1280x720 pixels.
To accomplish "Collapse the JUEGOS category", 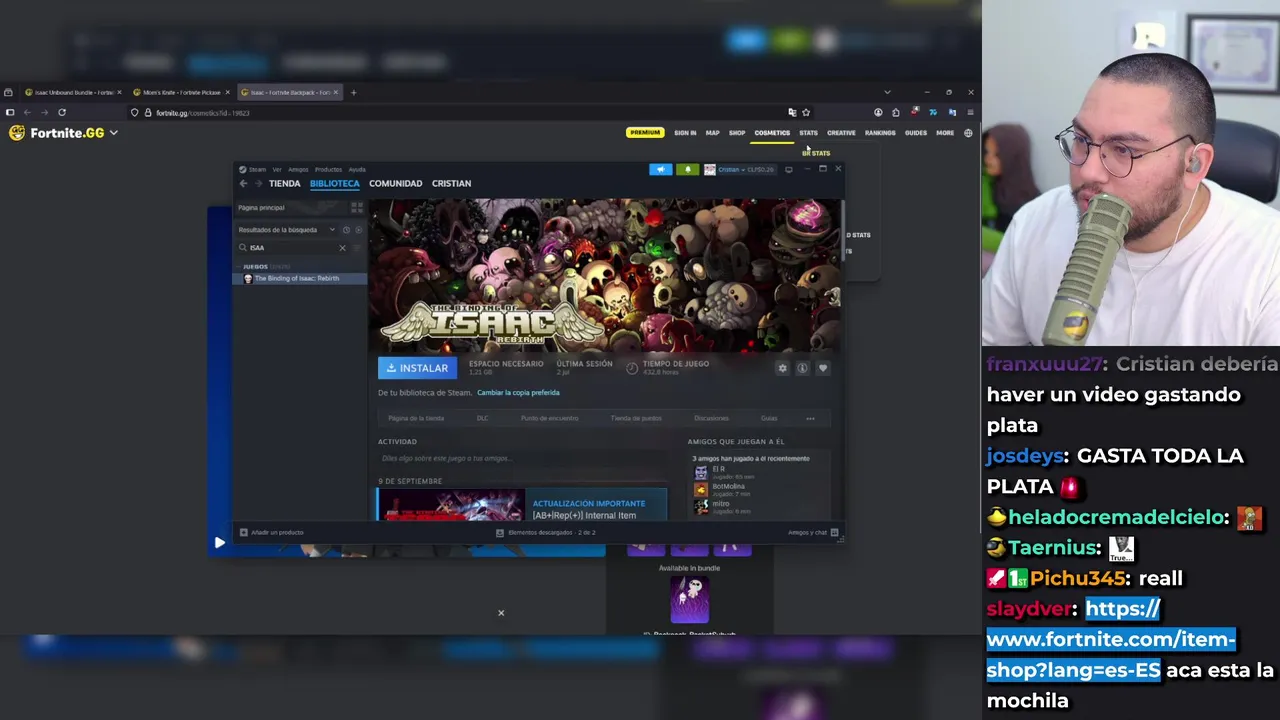I will pyautogui.click(x=255, y=267).
